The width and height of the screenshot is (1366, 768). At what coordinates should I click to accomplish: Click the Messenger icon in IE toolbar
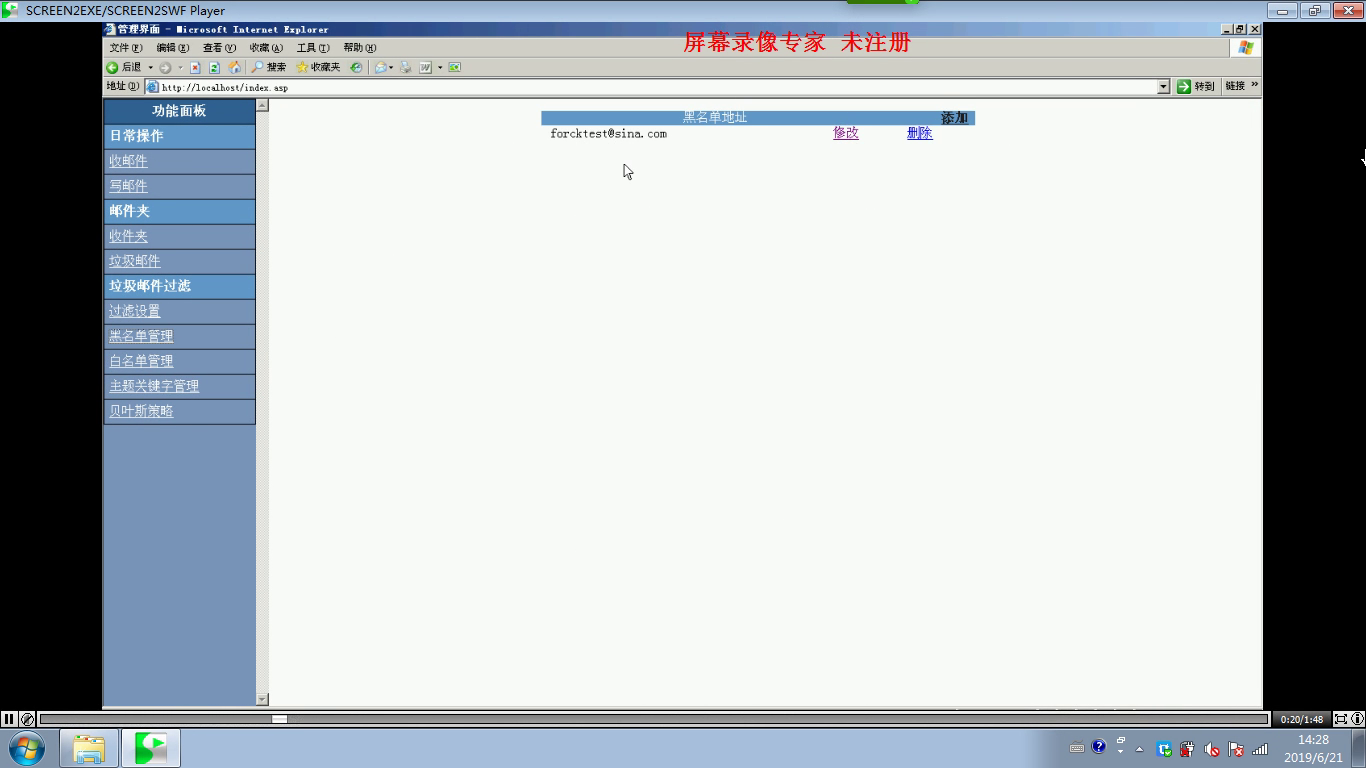tap(455, 67)
